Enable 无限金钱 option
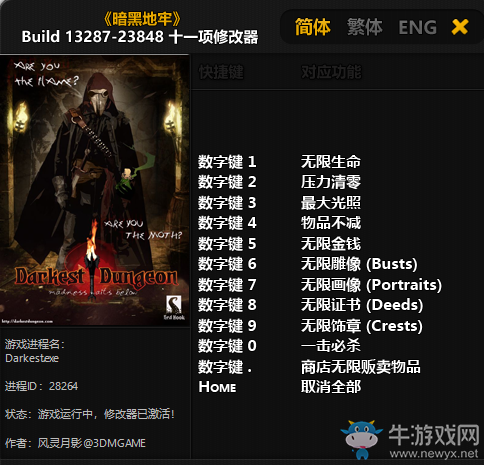Image resolution: width=484 pixels, height=465 pixels. (x=331, y=243)
